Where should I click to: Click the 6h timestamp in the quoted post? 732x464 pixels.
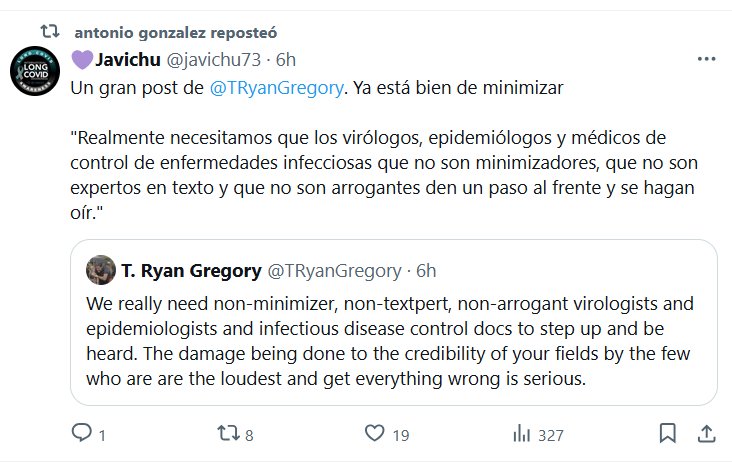[x=426, y=270]
